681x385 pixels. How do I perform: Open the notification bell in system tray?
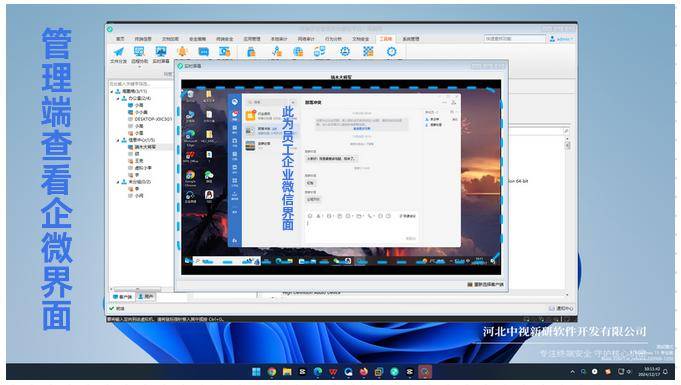[665, 372]
